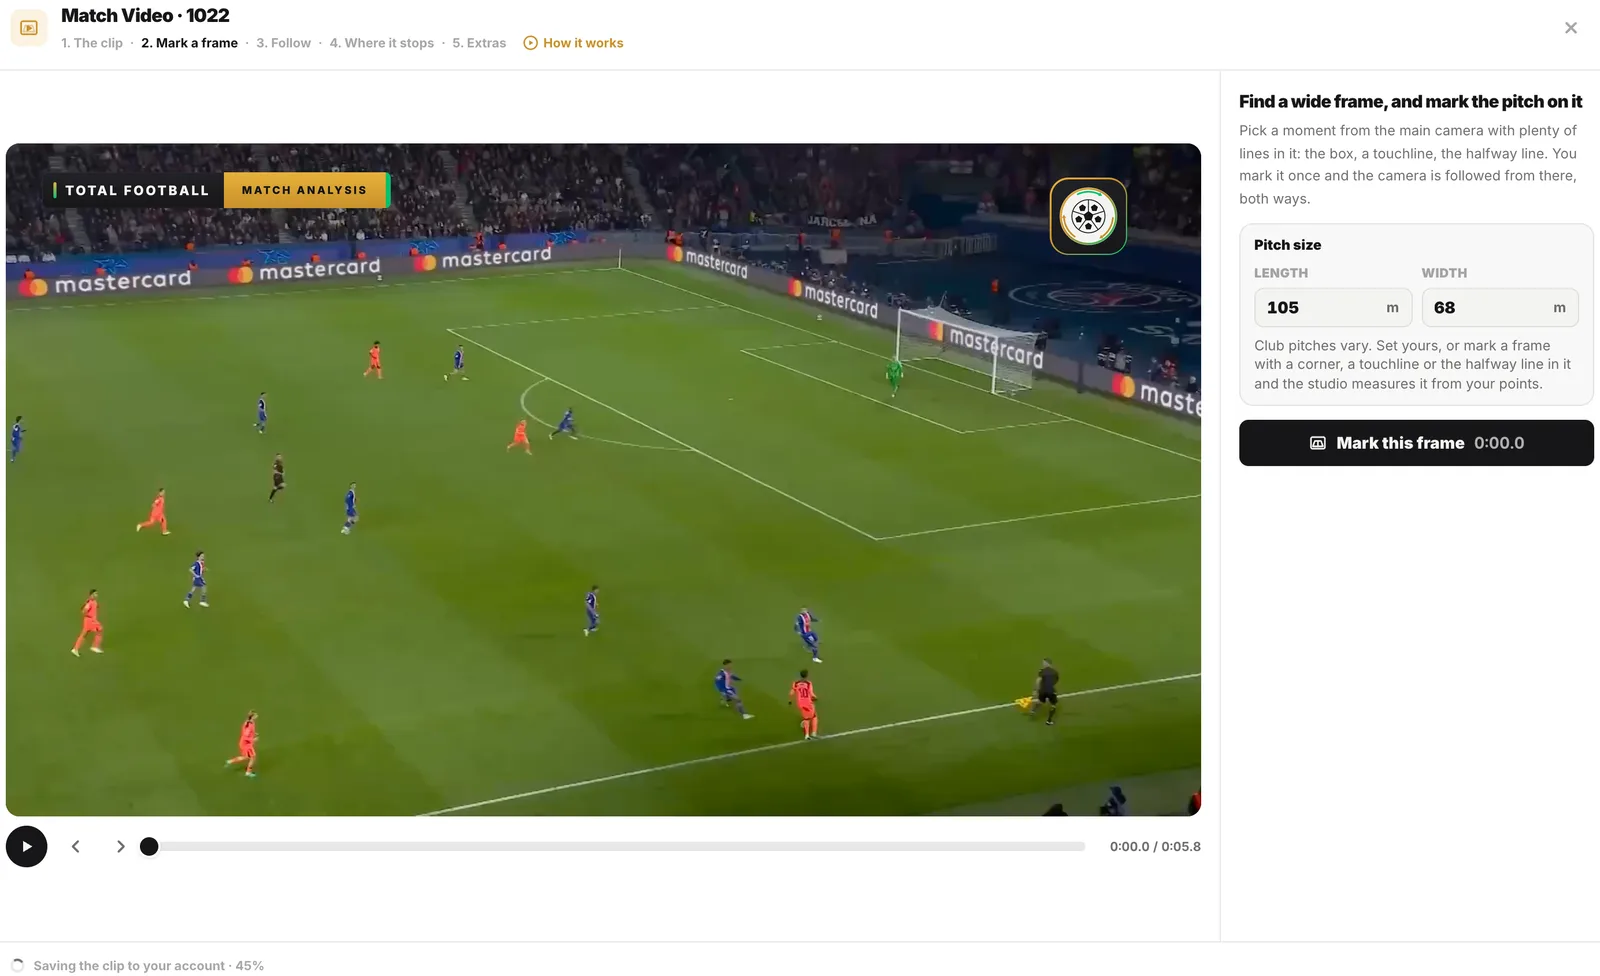Click the saving clip spinner icon
The width and height of the screenshot is (1600, 976).
click(x=17, y=965)
